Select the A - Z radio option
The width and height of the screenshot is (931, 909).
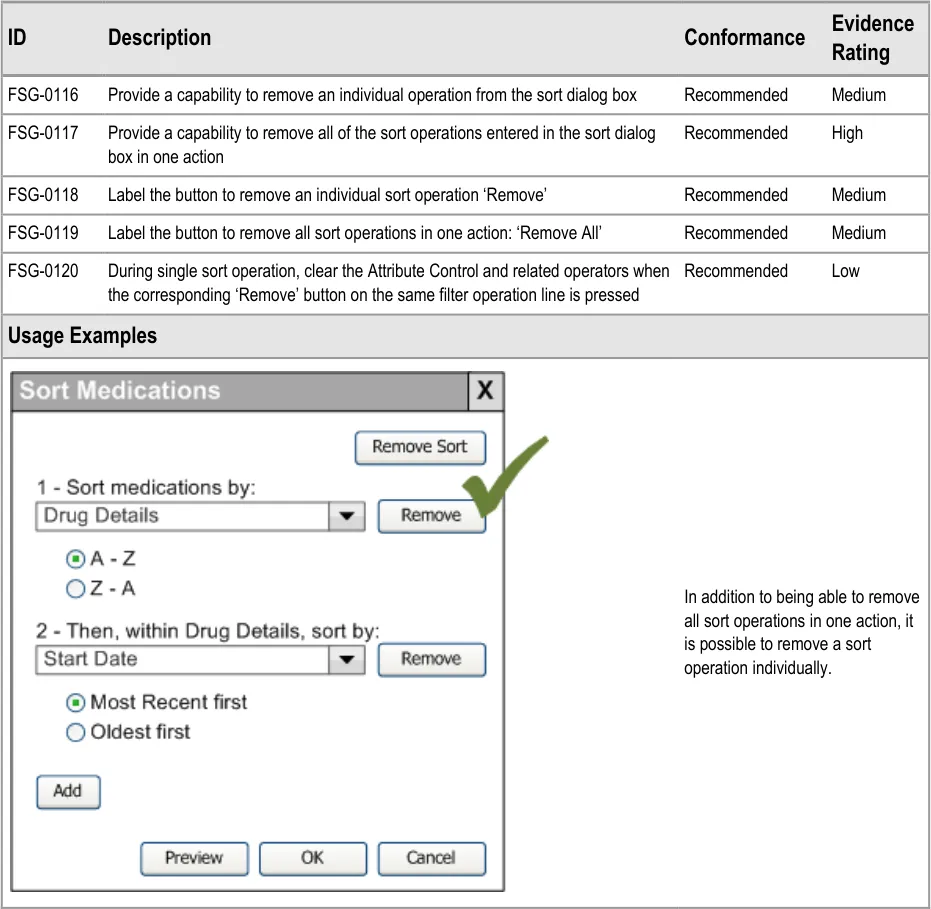click(75, 560)
